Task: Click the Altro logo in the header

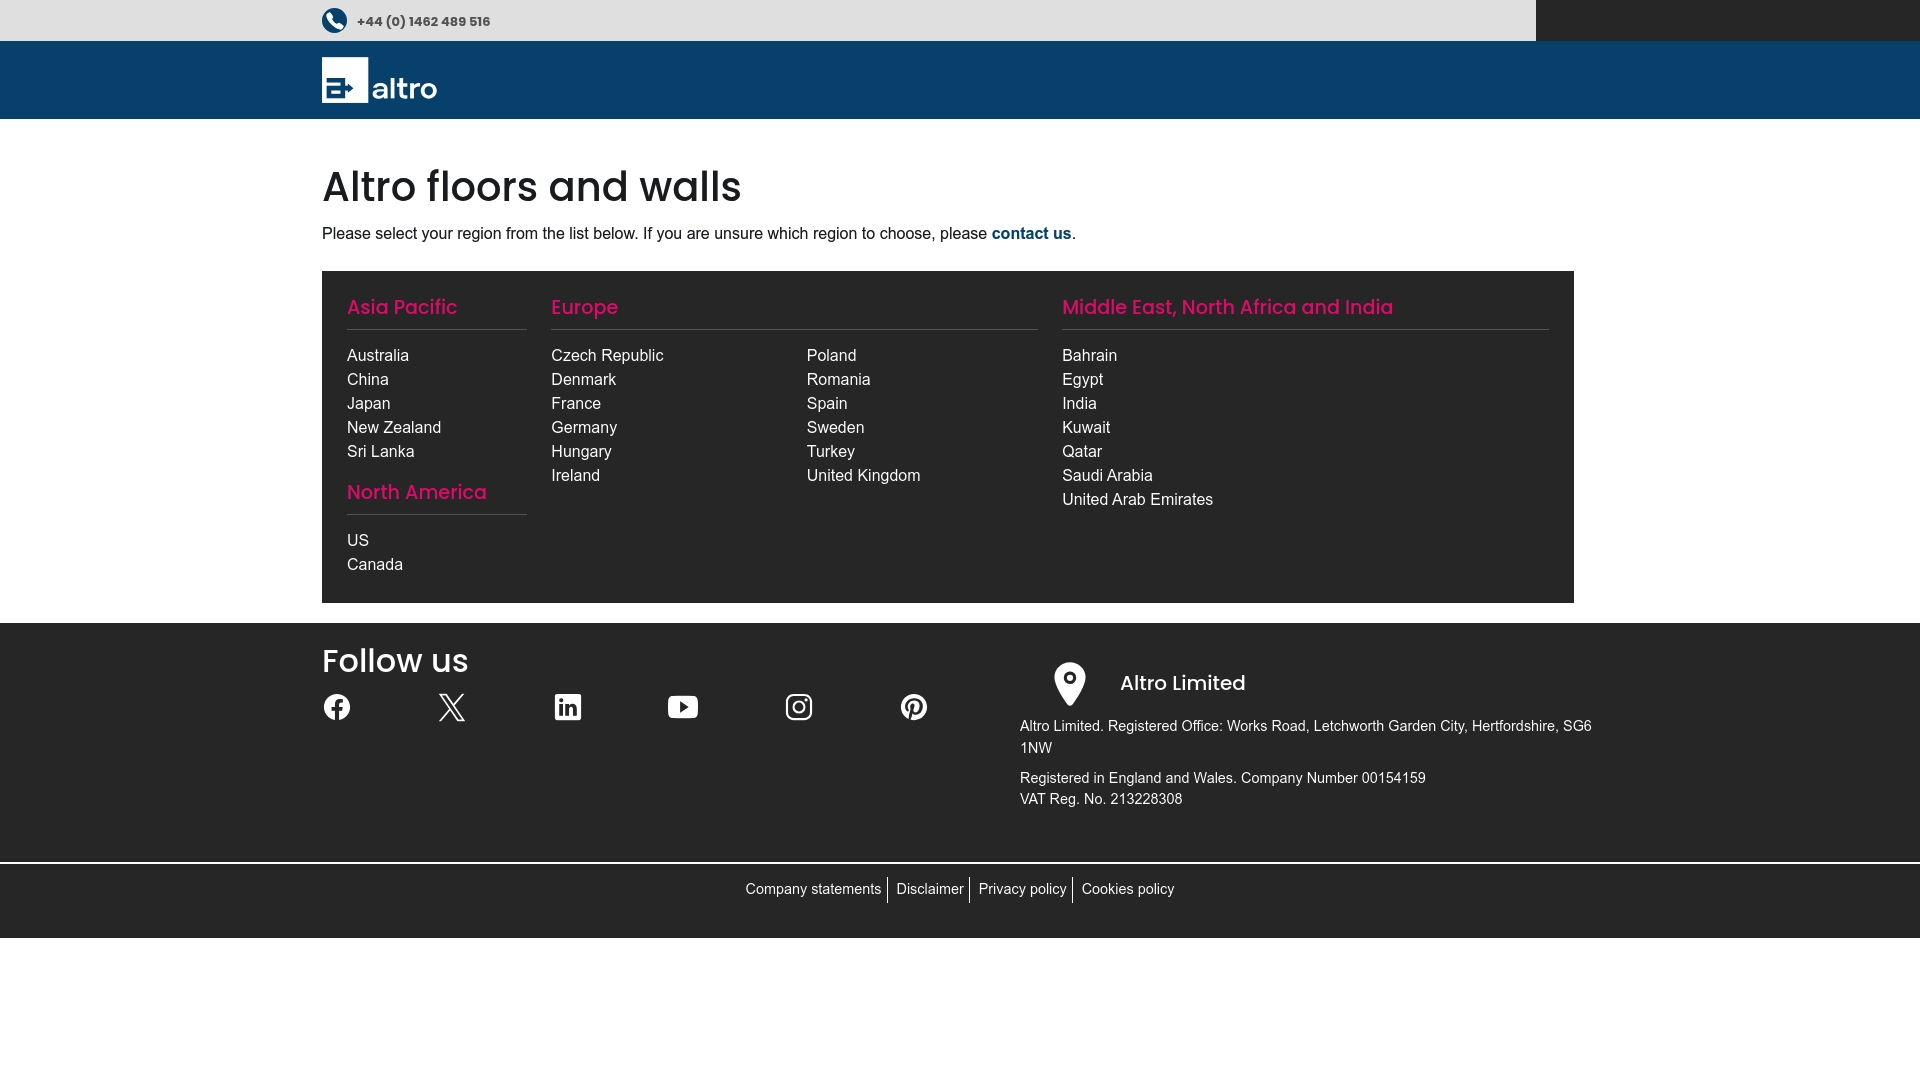Action: point(378,85)
